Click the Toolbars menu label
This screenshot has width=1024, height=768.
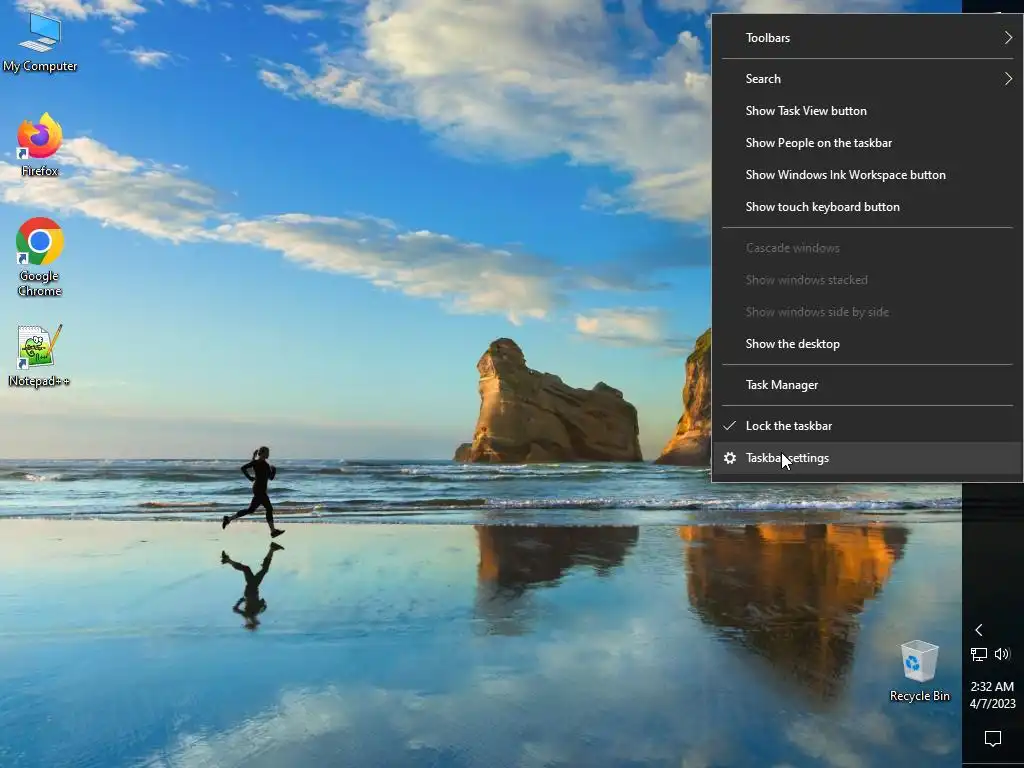pyautogui.click(x=767, y=38)
